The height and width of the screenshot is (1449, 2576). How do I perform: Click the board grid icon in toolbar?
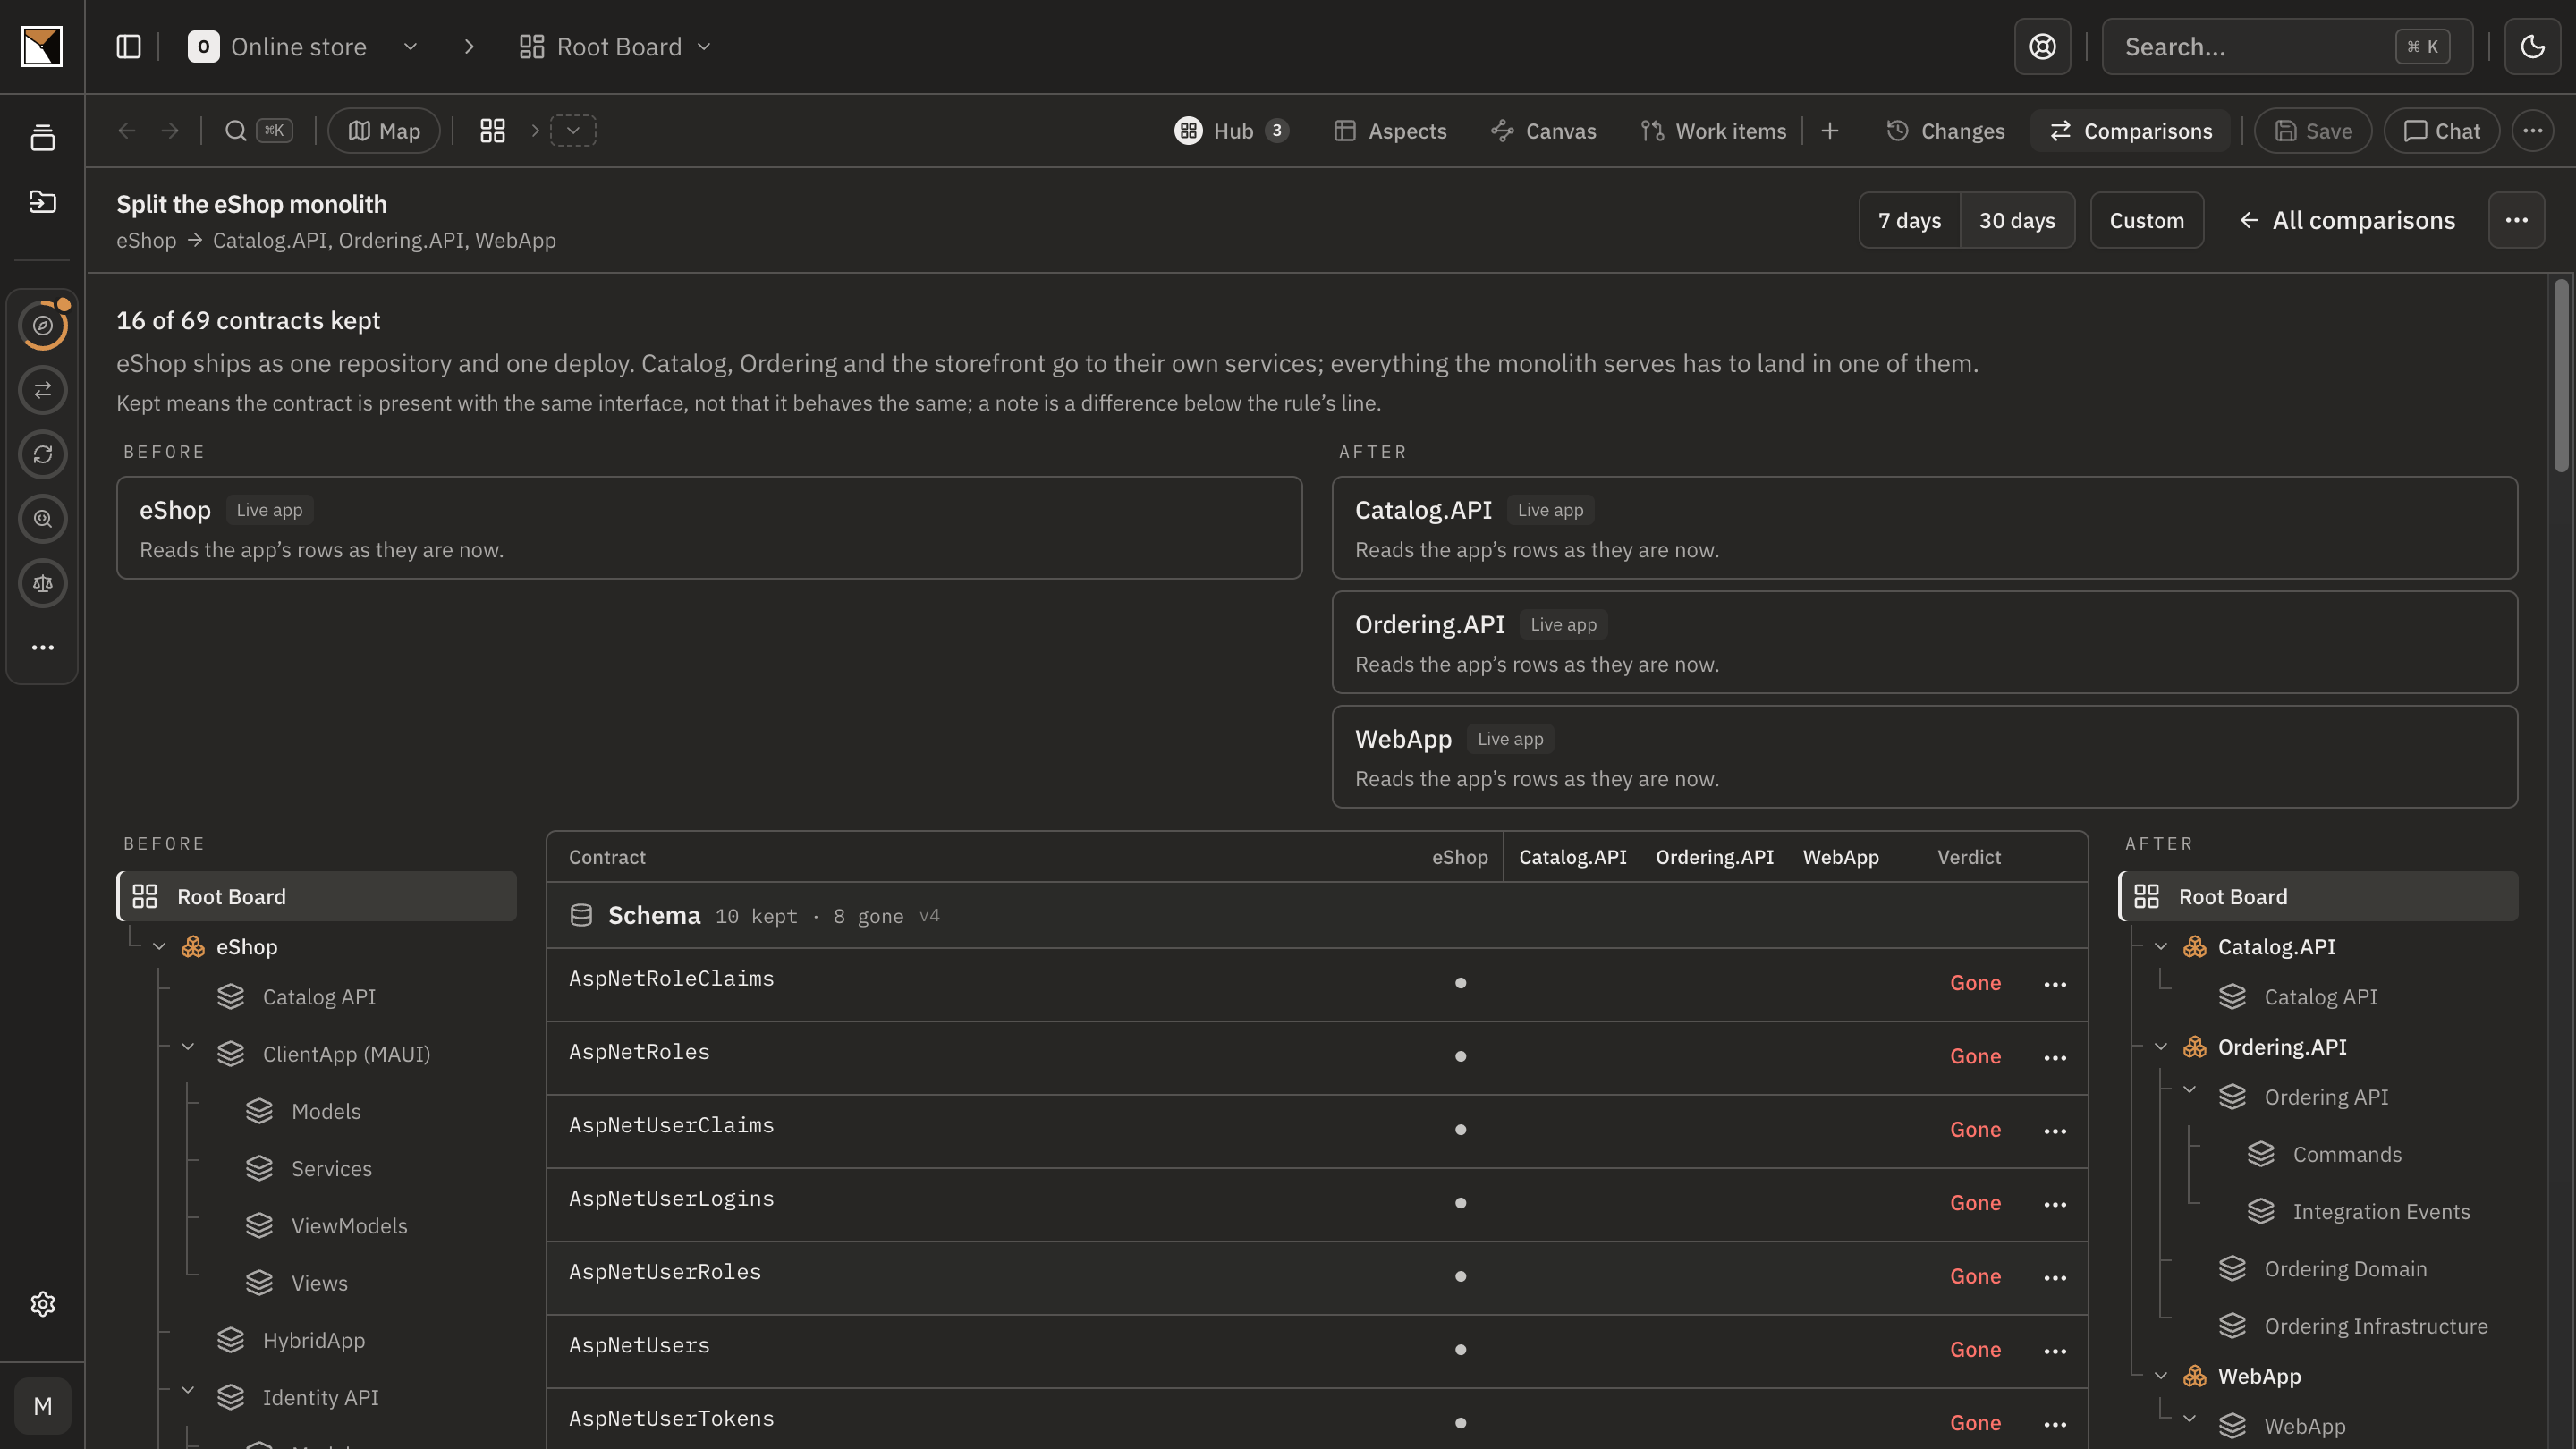[492, 131]
